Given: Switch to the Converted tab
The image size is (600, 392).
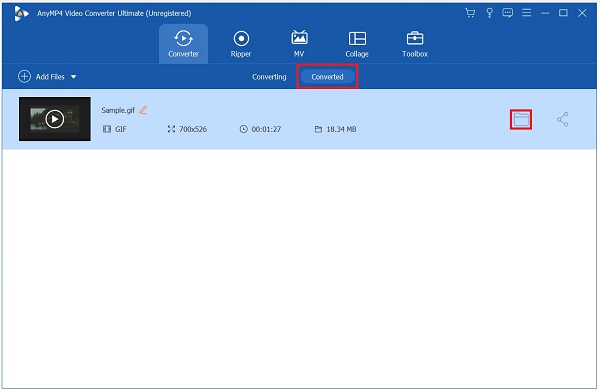Looking at the screenshot, I should 327,77.
